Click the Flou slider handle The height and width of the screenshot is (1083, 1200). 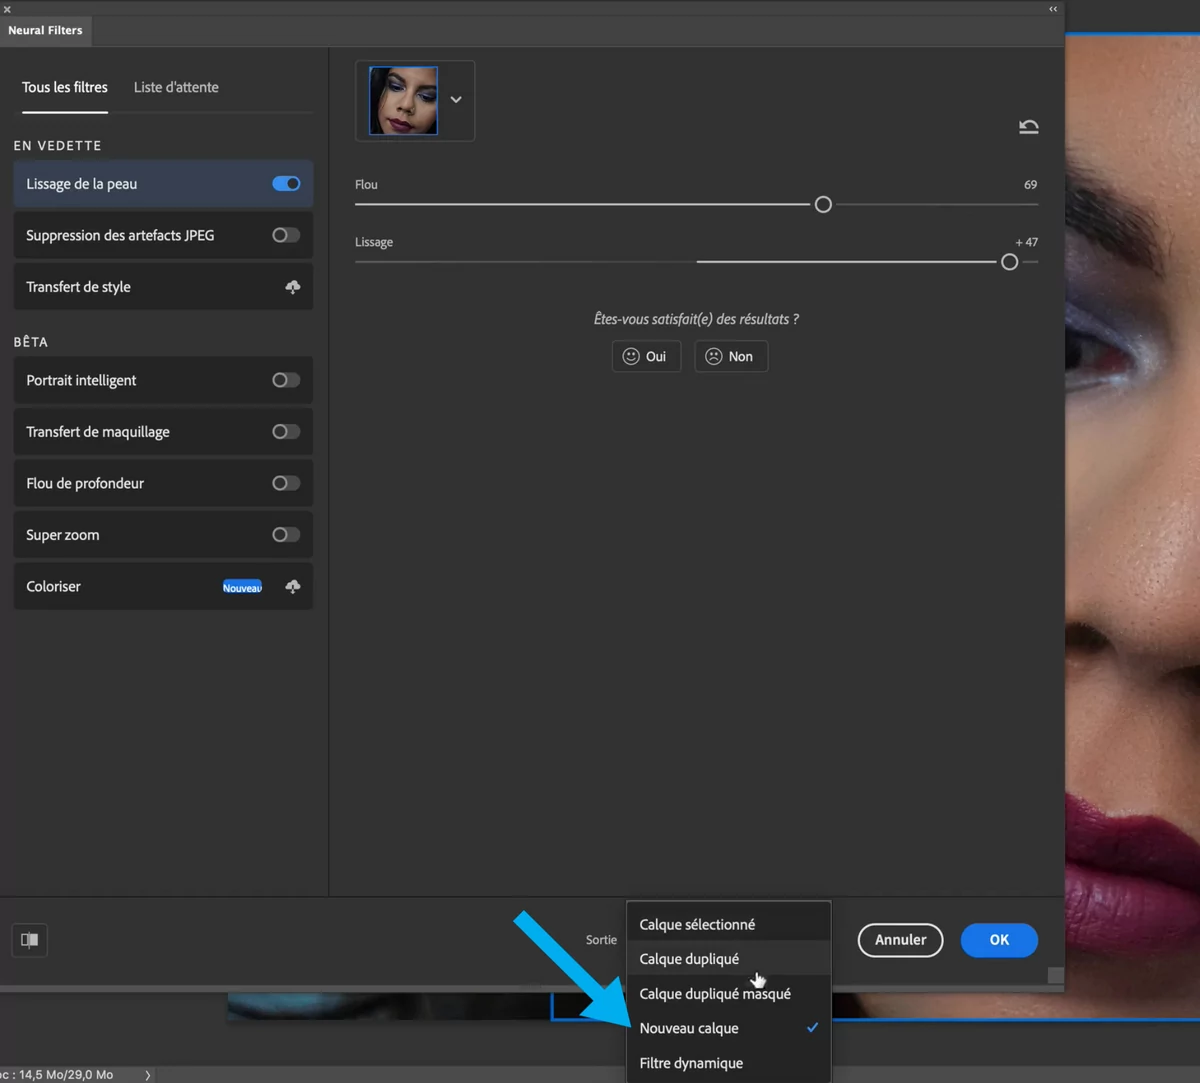pyautogui.click(x=823, y=205)
